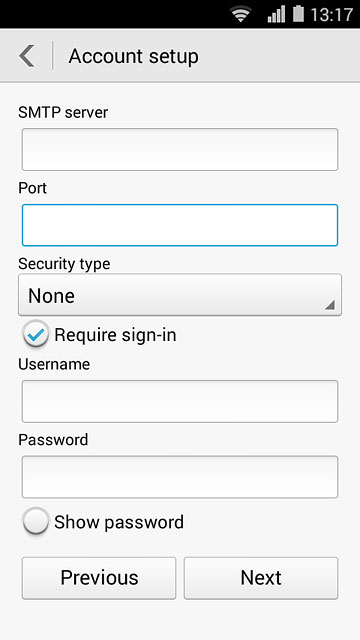Tap the Account setup header title
The image size is (360, 640).
tap(133, 56)
